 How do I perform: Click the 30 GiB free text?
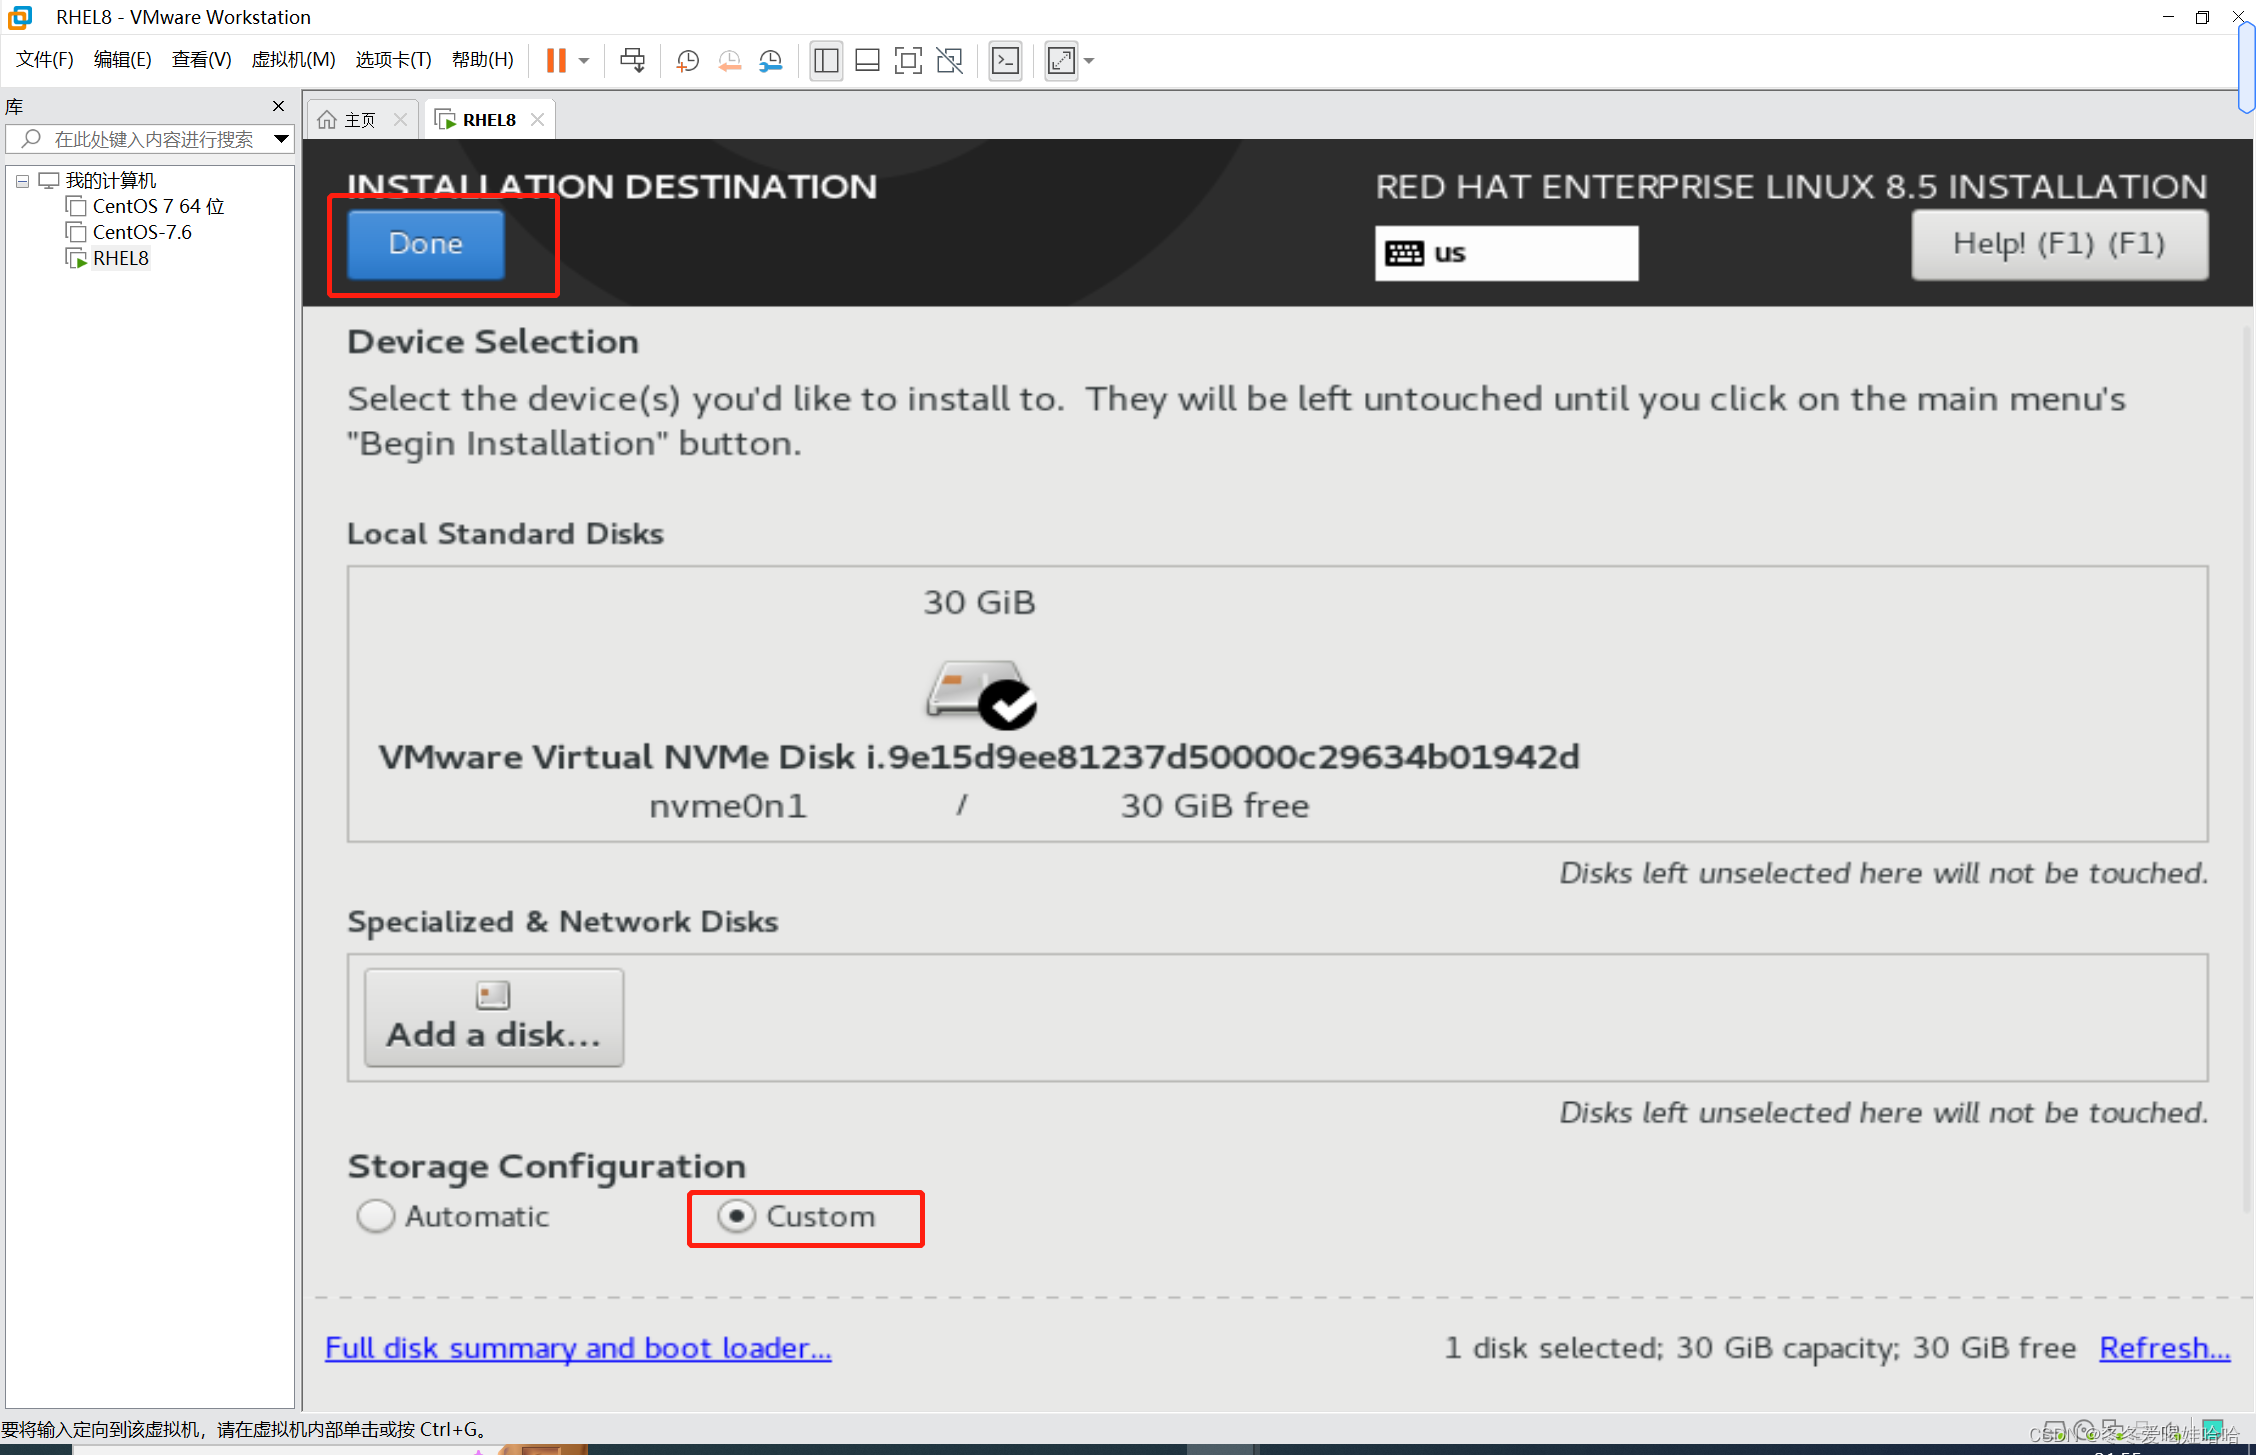click(x=1215, y=806)
